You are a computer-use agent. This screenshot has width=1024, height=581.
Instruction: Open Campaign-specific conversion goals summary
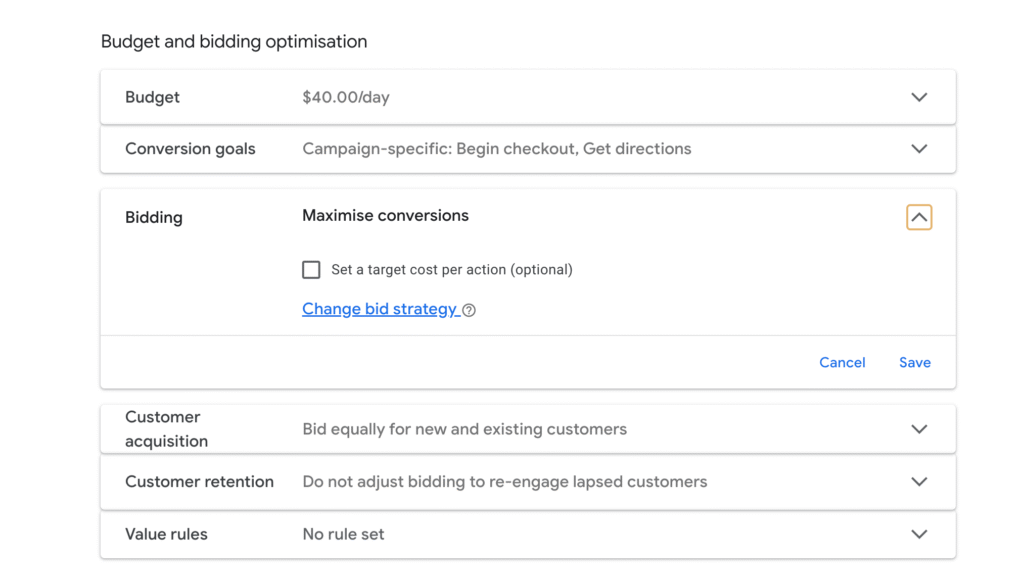496,149
